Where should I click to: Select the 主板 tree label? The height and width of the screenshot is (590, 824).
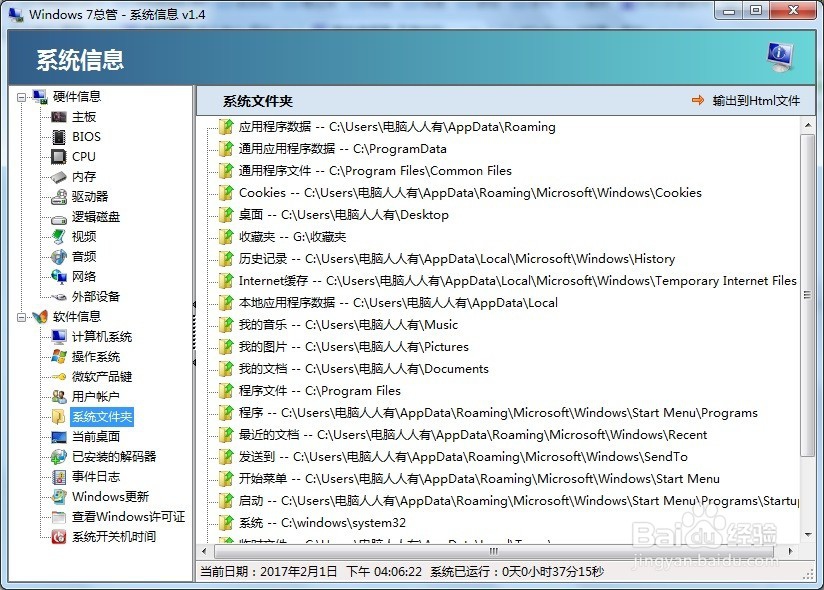click(x=84, y=117)
